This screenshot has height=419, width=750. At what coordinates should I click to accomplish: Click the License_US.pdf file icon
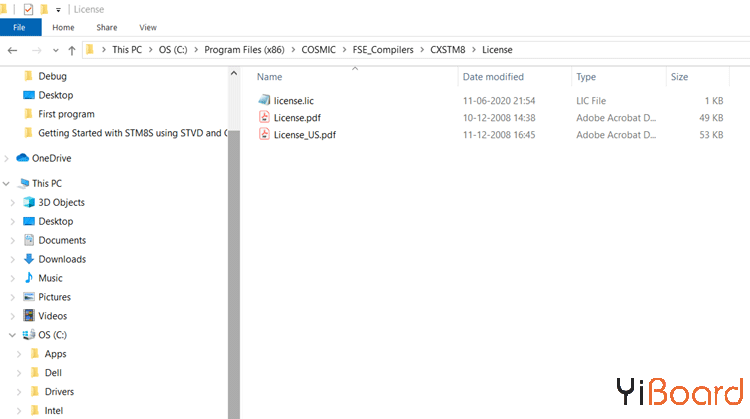click(x=264, y=134)
